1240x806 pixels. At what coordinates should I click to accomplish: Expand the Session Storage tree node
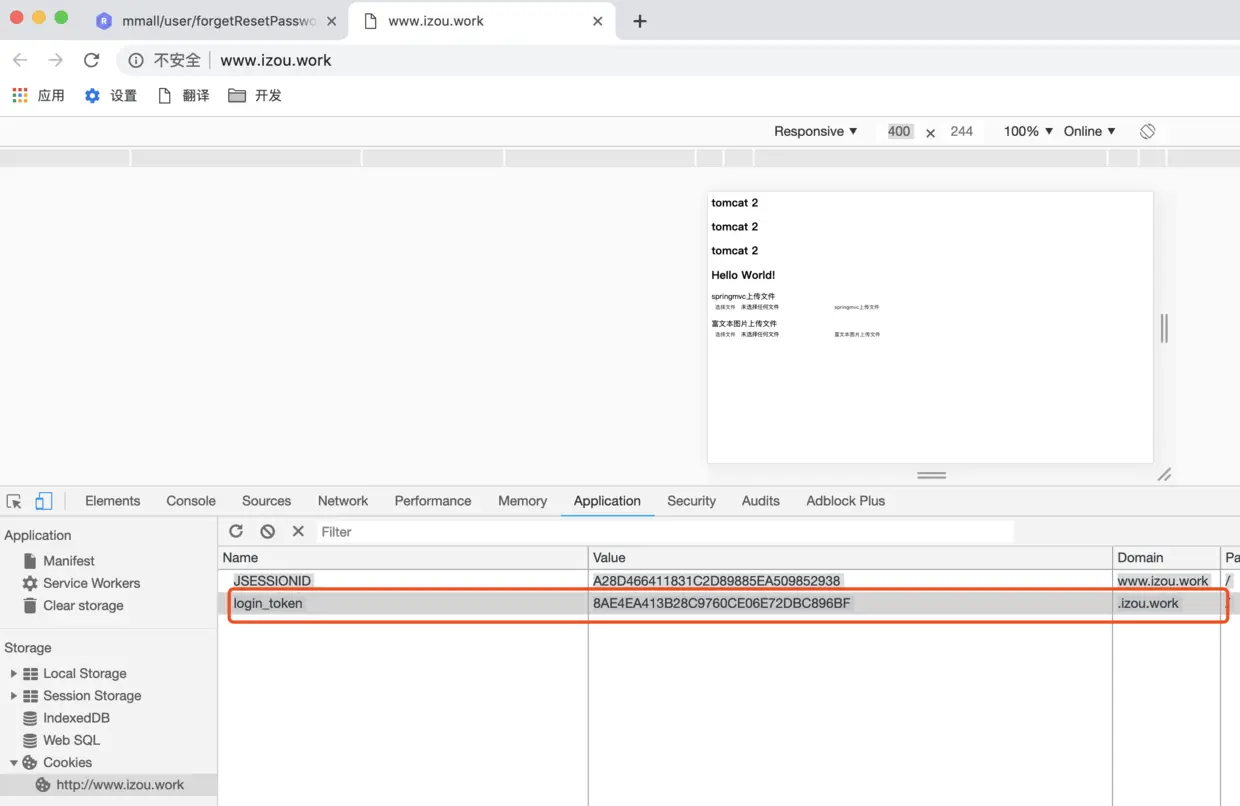point(14,695)
